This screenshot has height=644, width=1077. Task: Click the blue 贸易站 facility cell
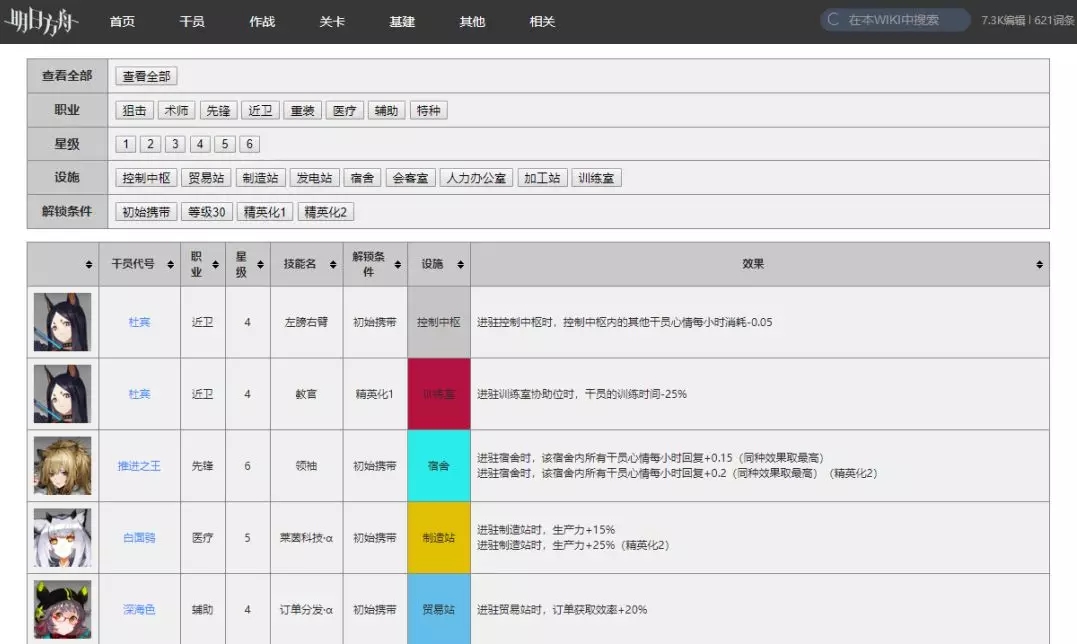[x=439, y=610]
